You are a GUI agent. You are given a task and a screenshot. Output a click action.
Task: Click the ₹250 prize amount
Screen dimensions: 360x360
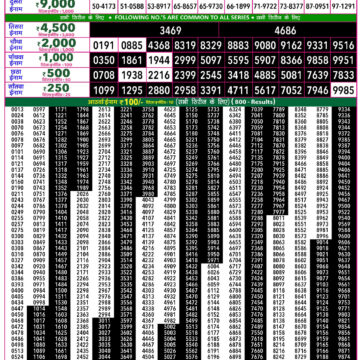pyautogui.click(x=56, y=88)
